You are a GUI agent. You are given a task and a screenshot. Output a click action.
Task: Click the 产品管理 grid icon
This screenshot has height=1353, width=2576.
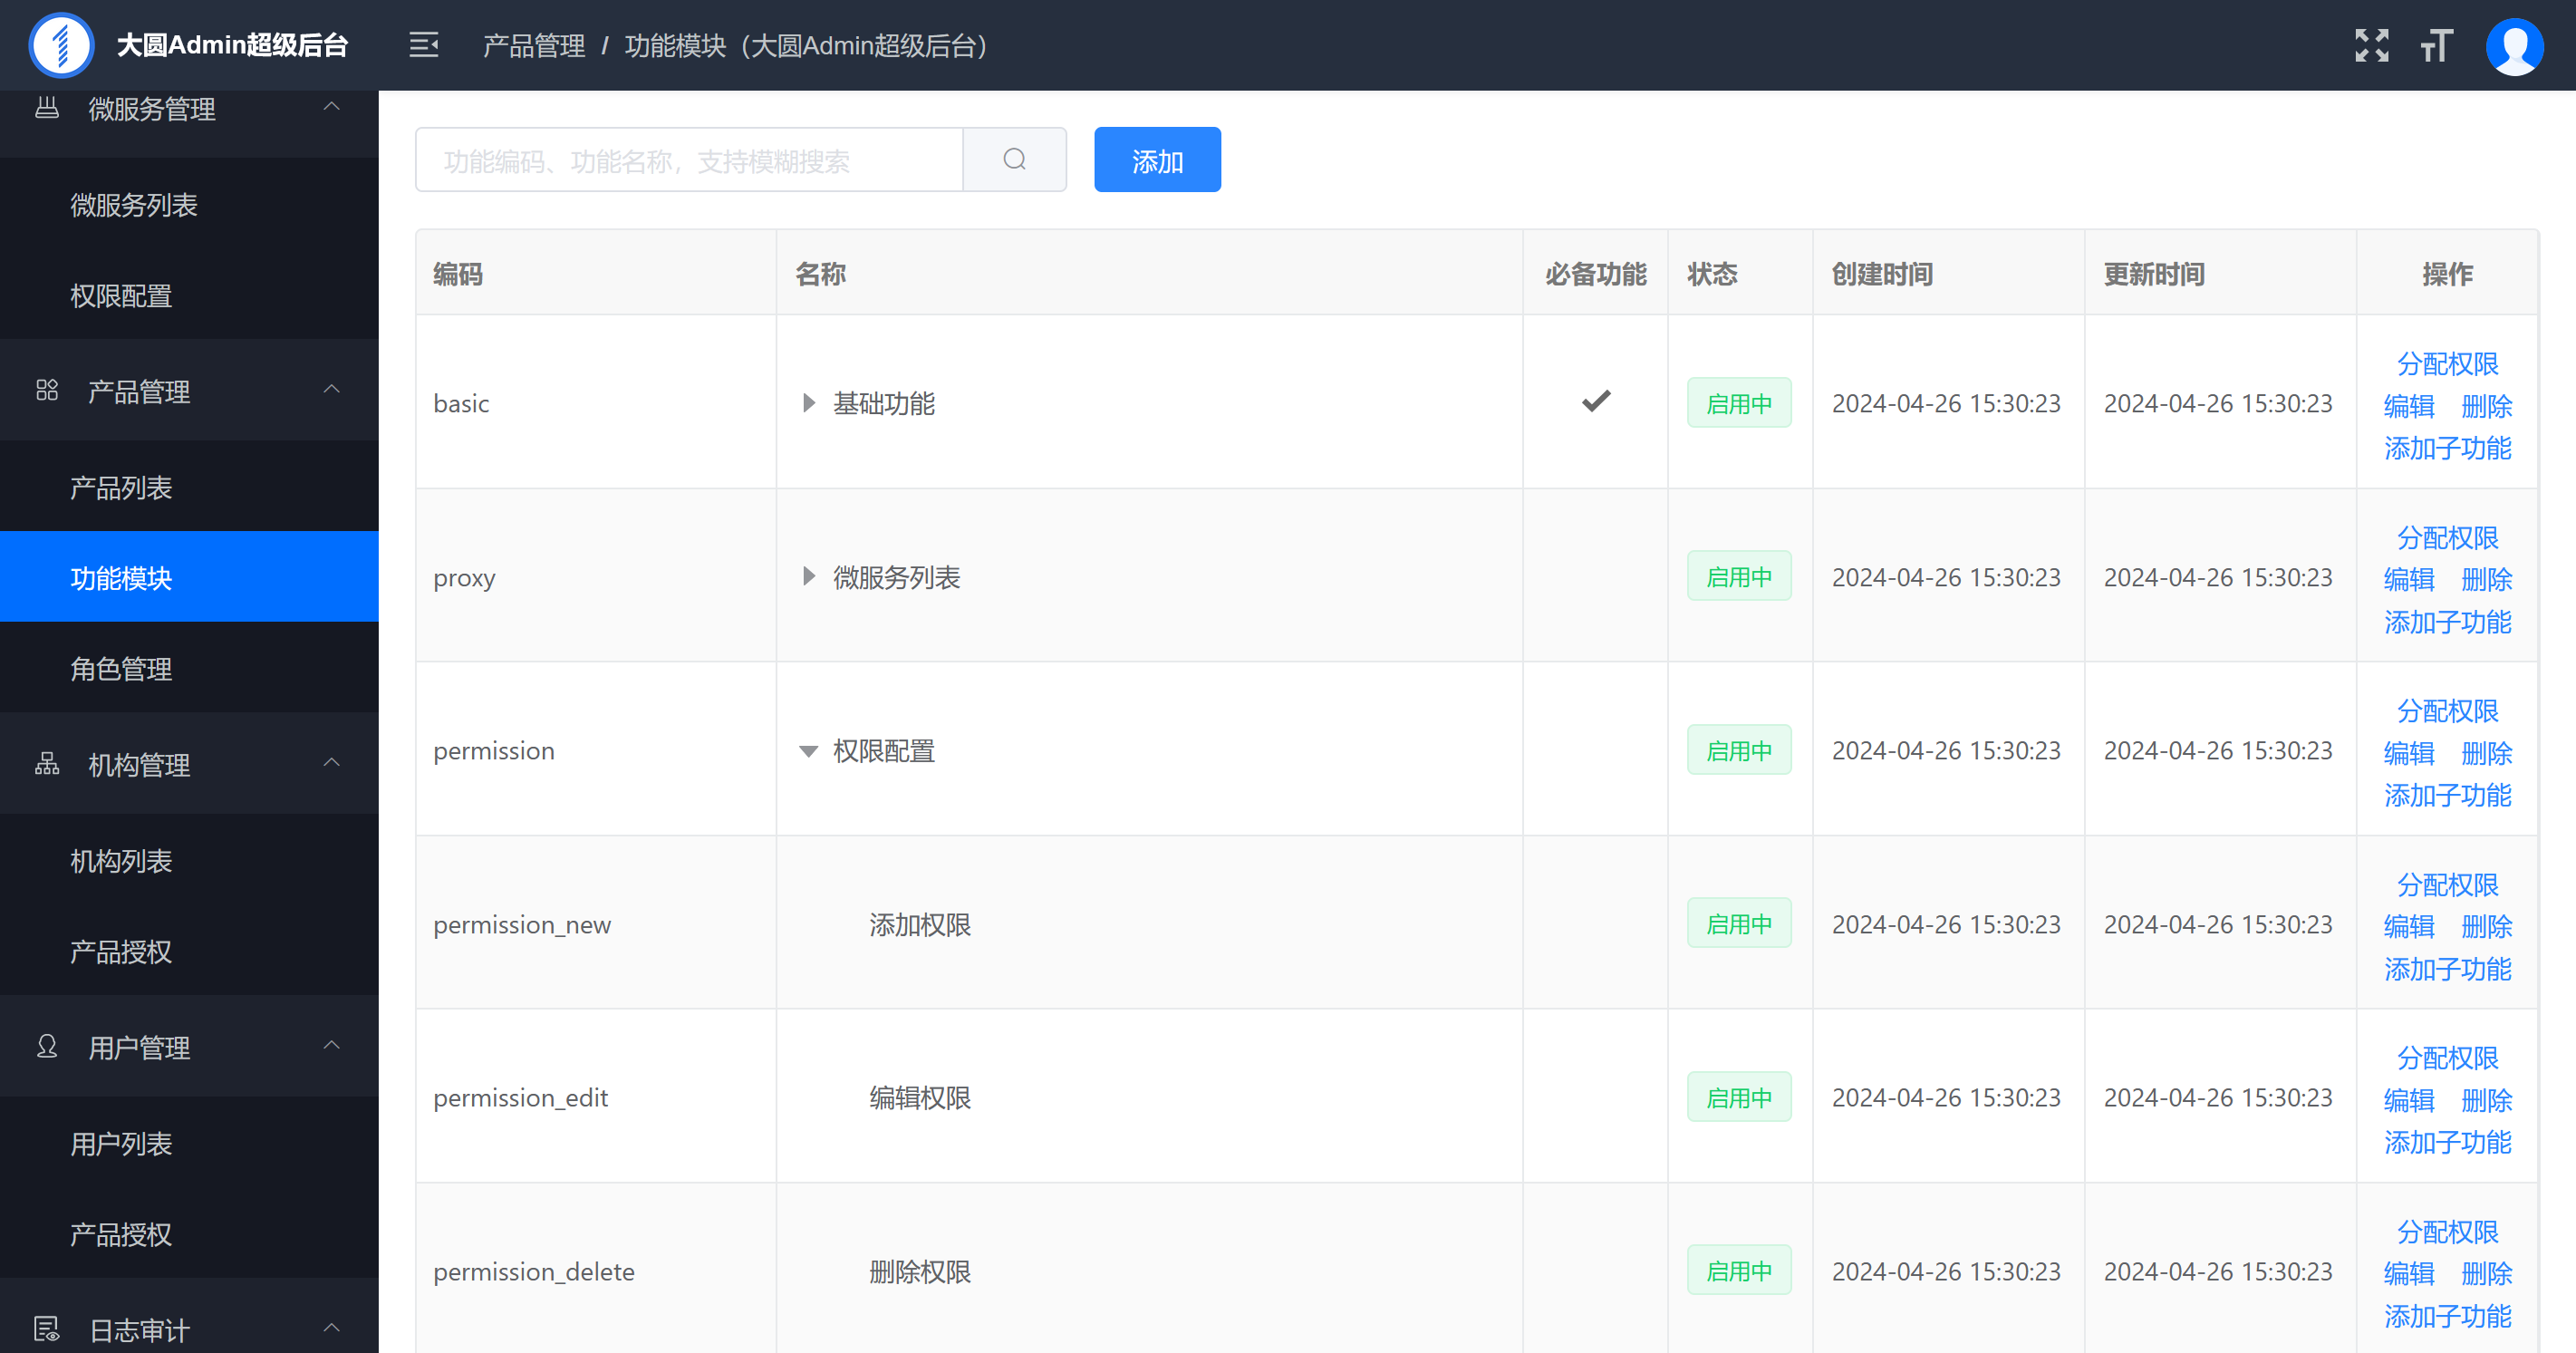click(47, 390)
